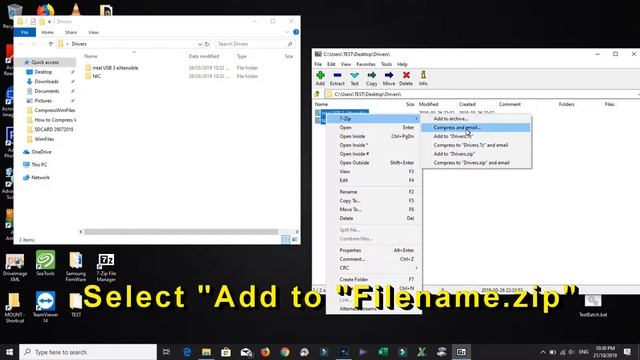Open the View menu in 7-Zip
Viewport: 640px width, 360px height.
coord(346,64)
